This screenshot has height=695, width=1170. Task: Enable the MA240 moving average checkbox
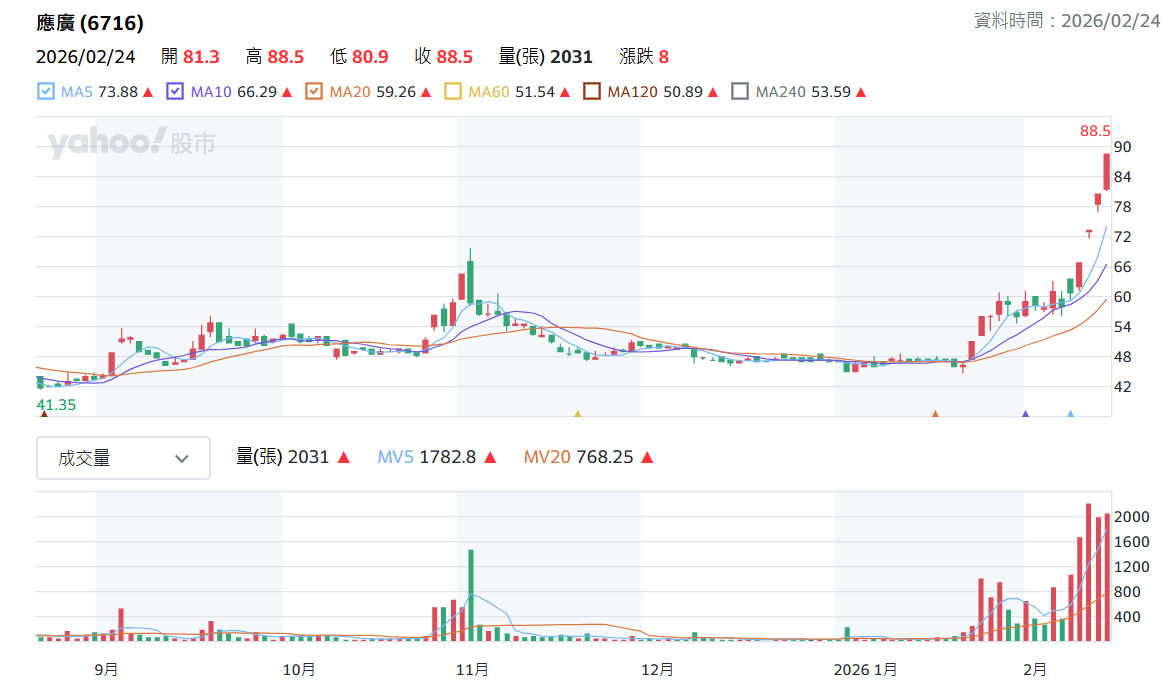click(x=739, y=92)
